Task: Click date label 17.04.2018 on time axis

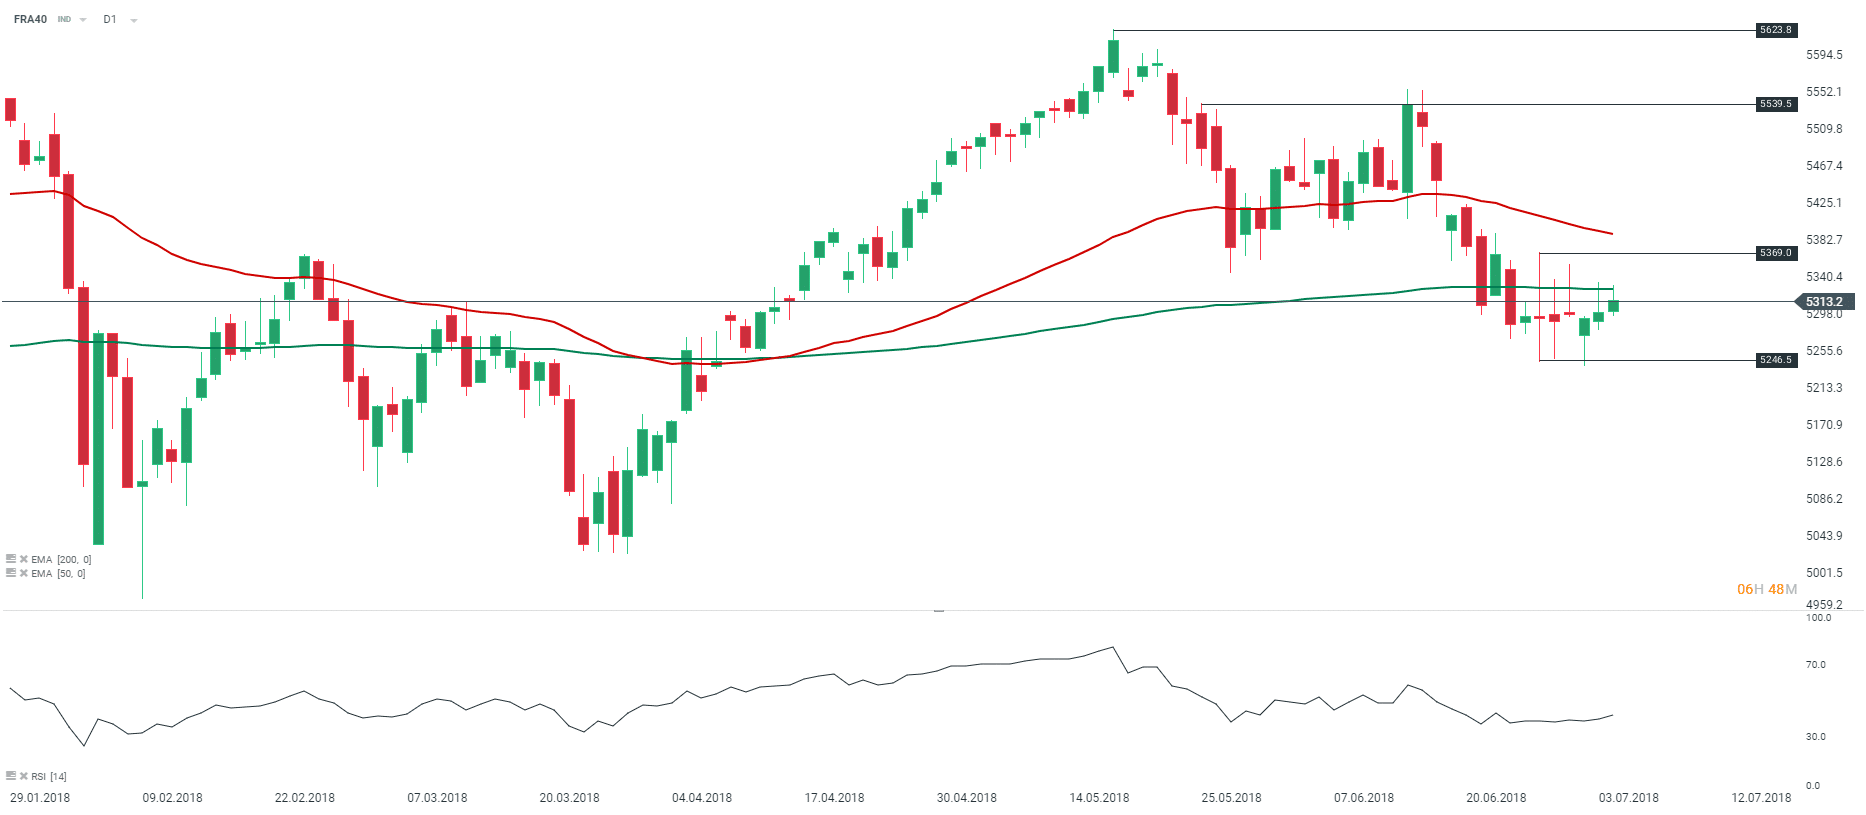Action: 834,798
